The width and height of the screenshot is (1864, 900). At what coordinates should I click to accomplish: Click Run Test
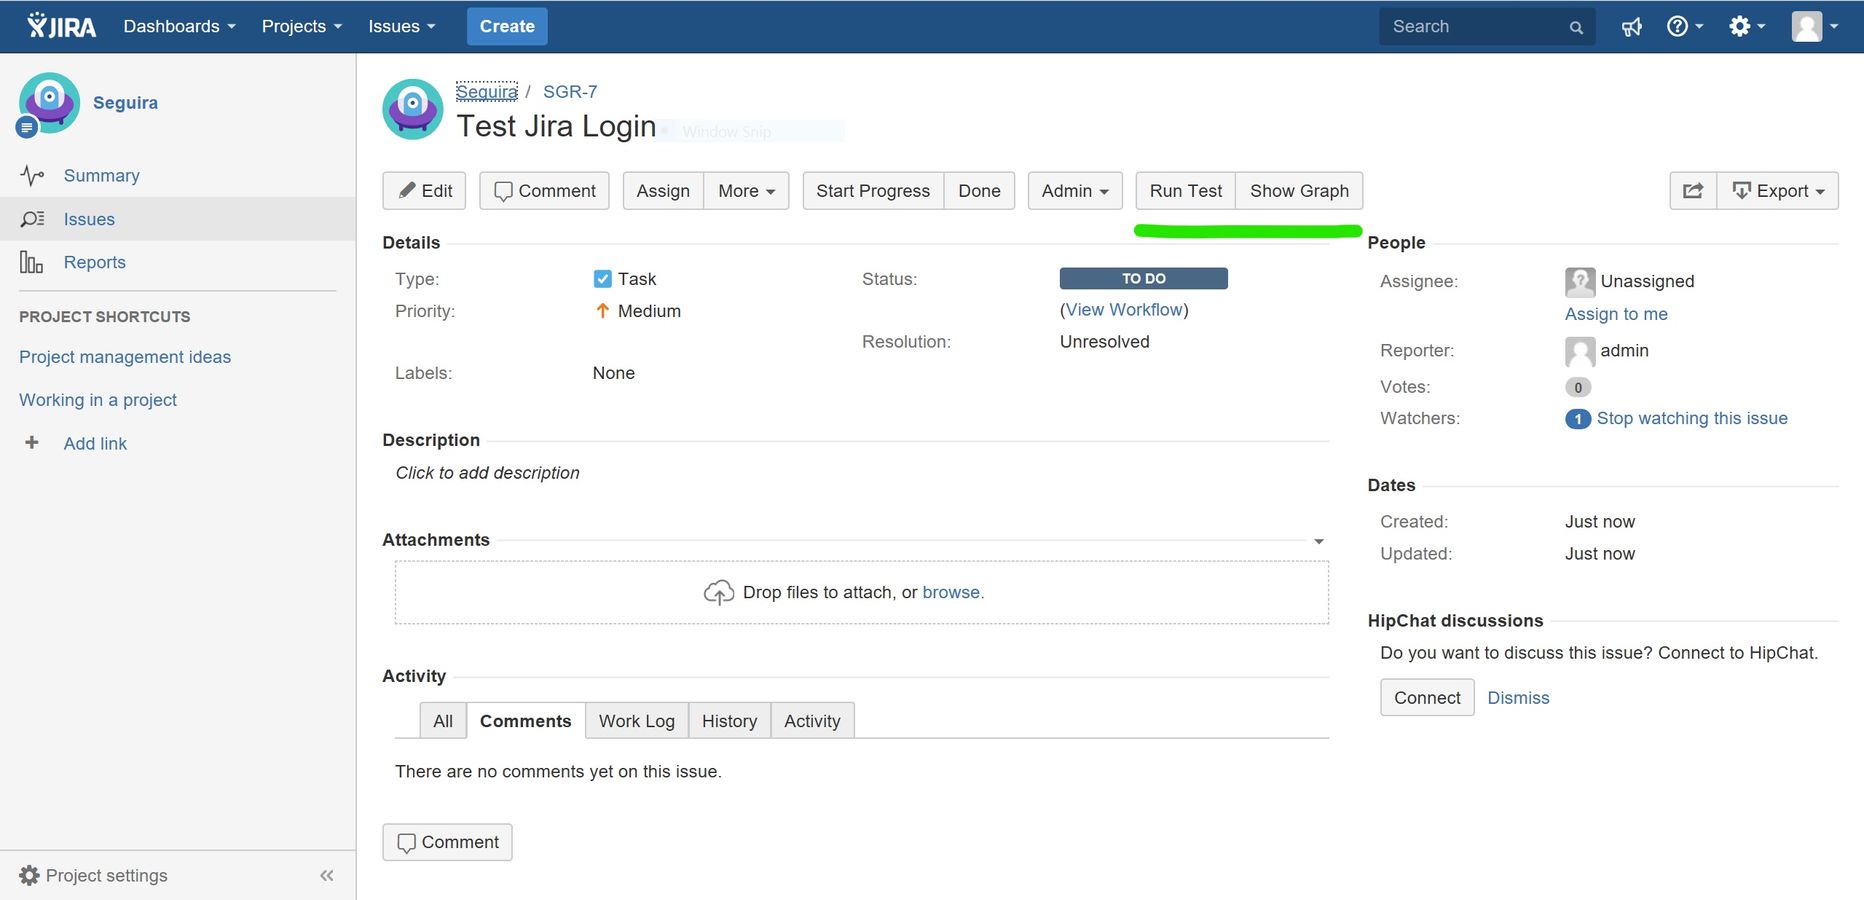[1186, 191]
